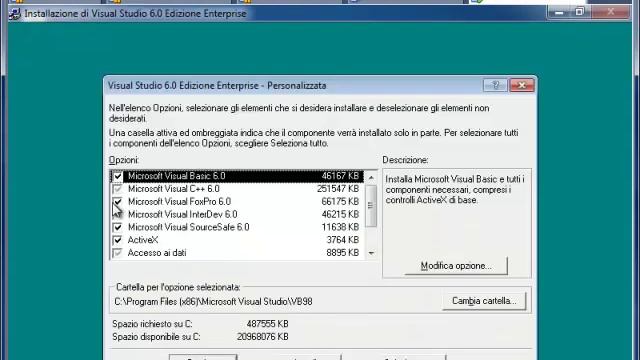Click the 20968076 KB available space value
The width and height of the screenshot is (640, 360).
click(x=262, y=337)
